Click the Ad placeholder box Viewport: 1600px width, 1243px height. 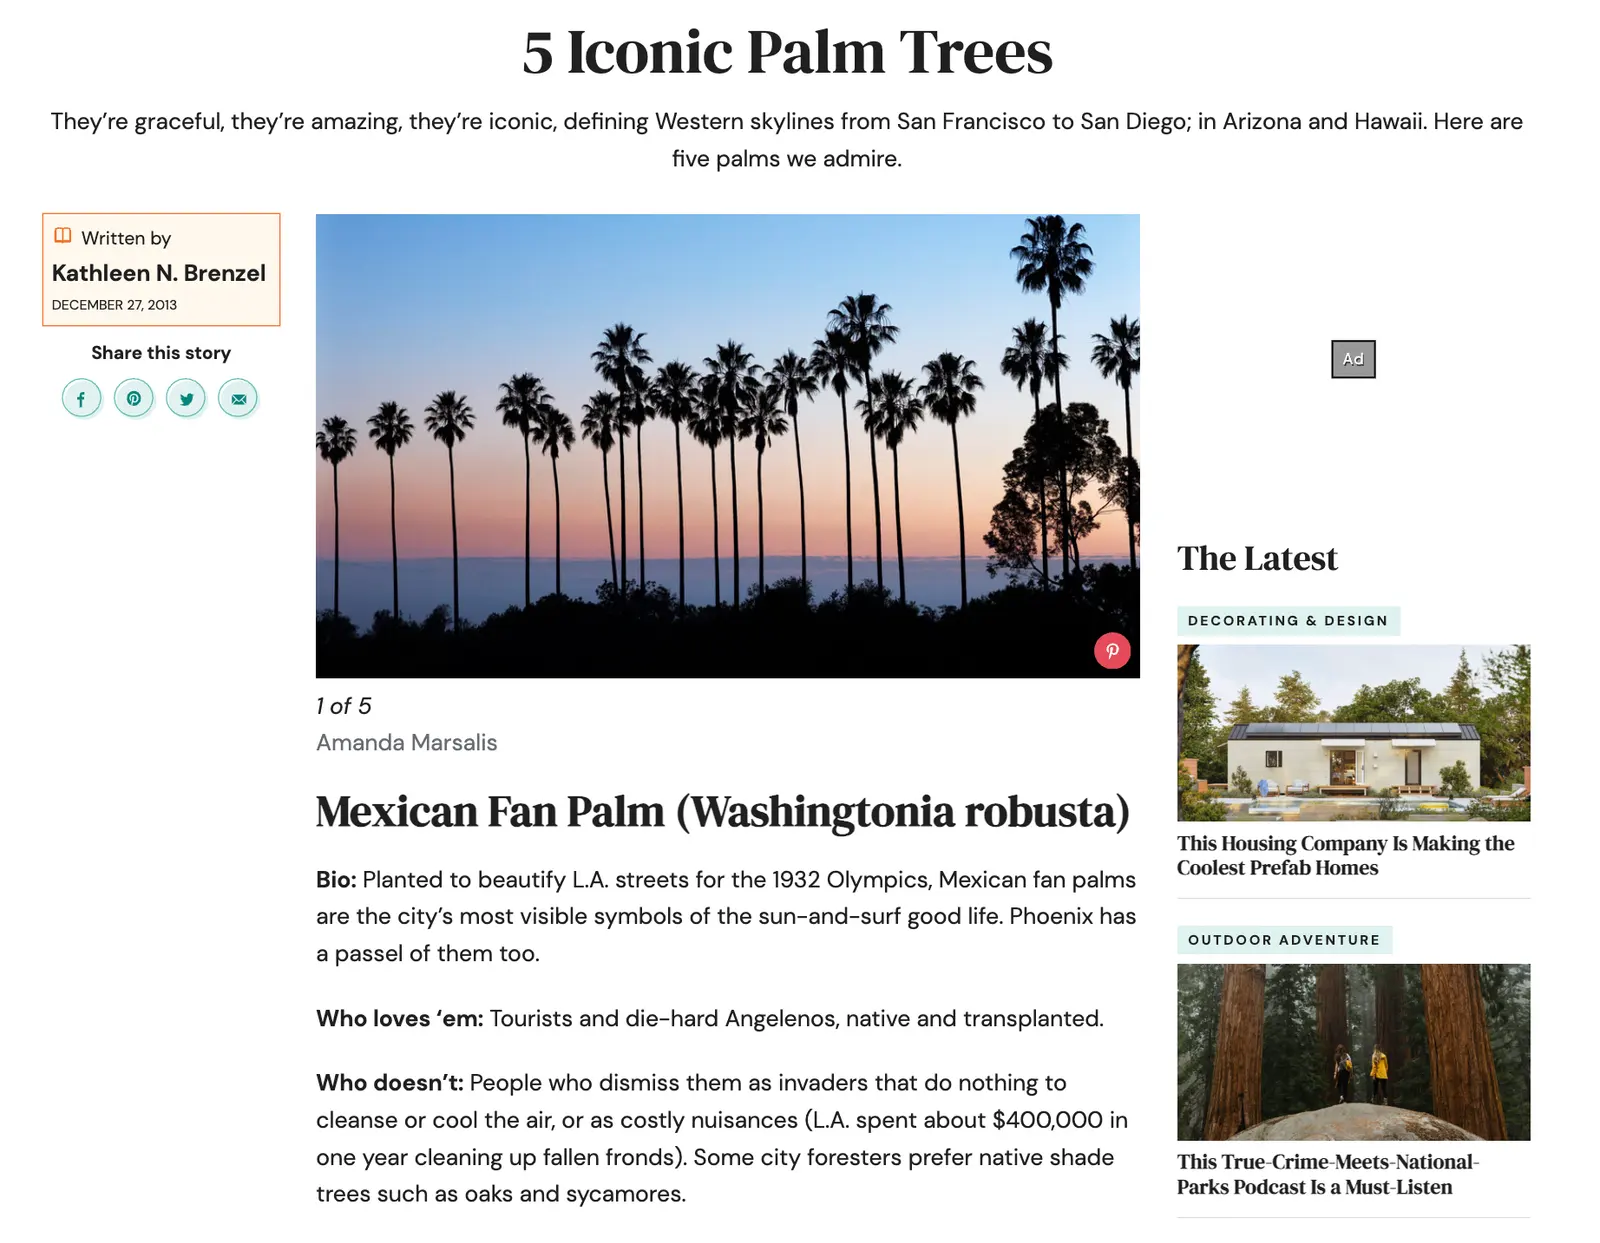click(x=1353, y=359)
